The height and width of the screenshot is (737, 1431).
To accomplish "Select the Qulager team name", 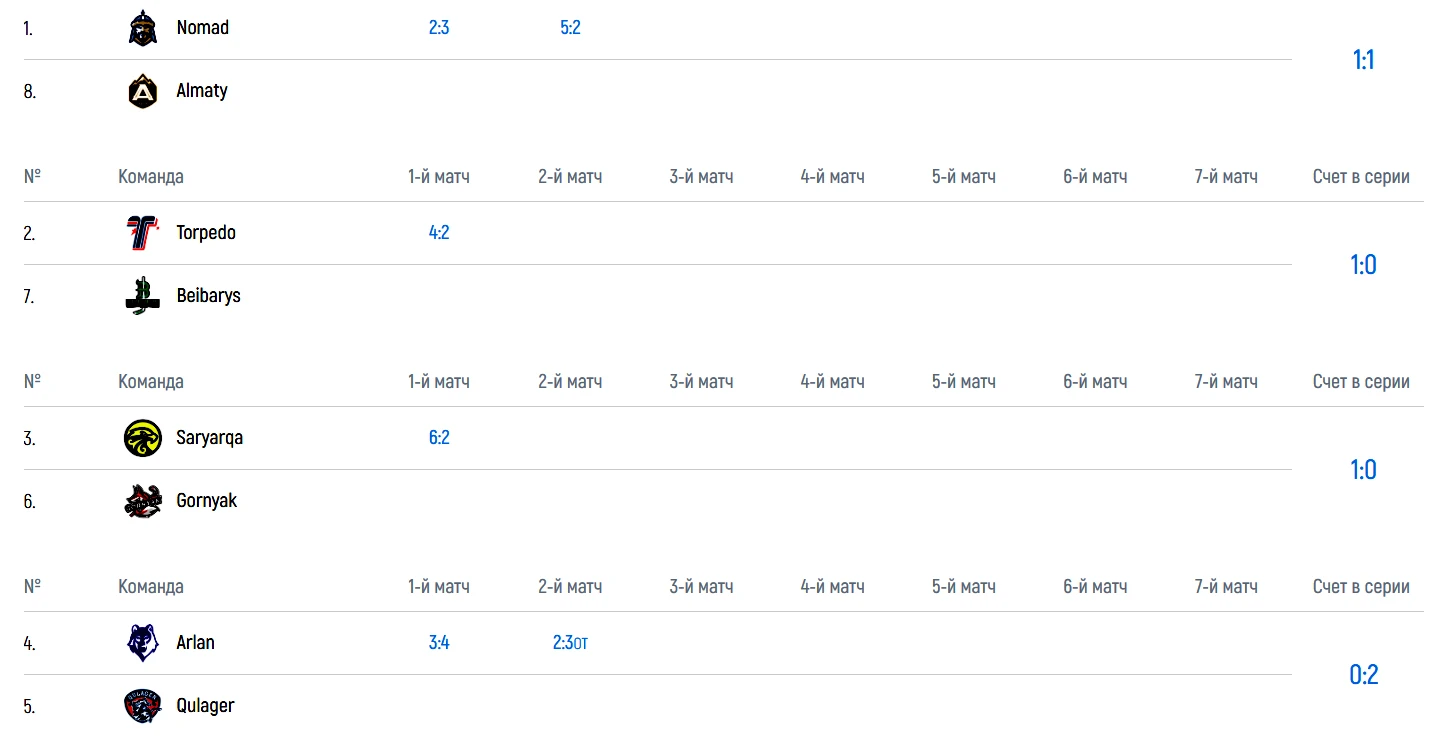I will [x=205, y=706].
